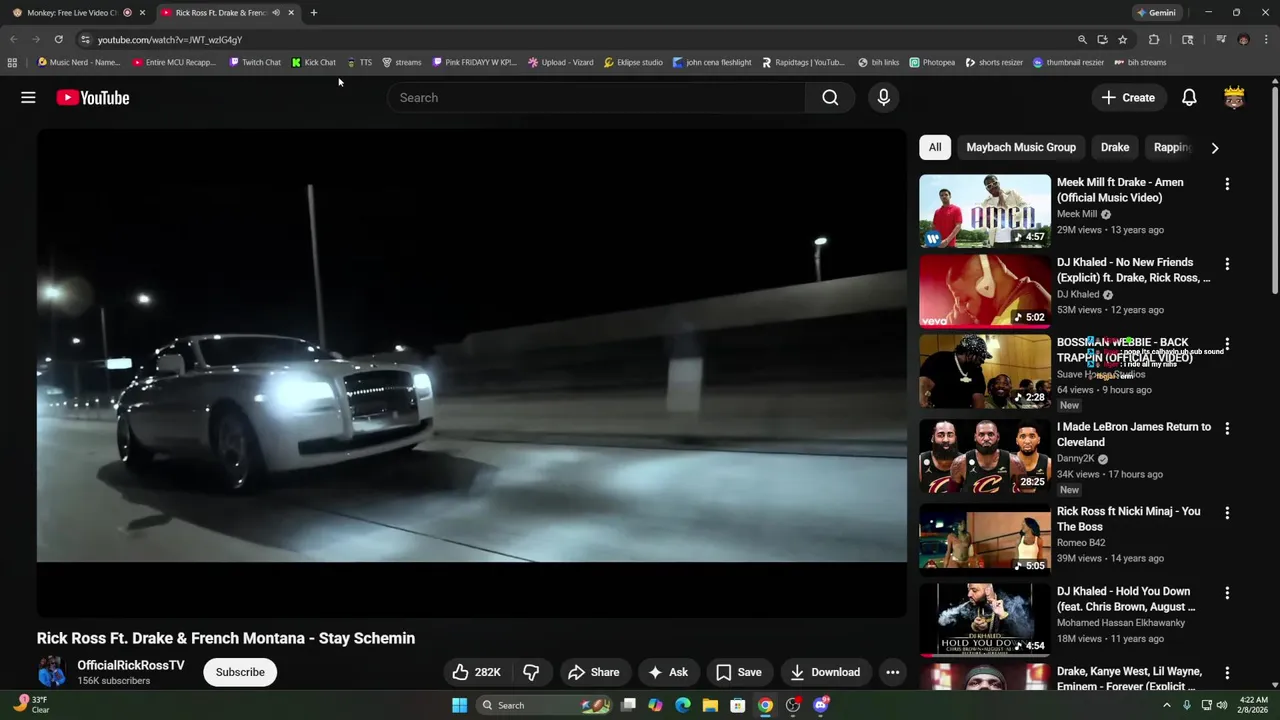Select the Maybach Music Group chip
Screen dimensions: 1280x720
[x=1021, y=147]
